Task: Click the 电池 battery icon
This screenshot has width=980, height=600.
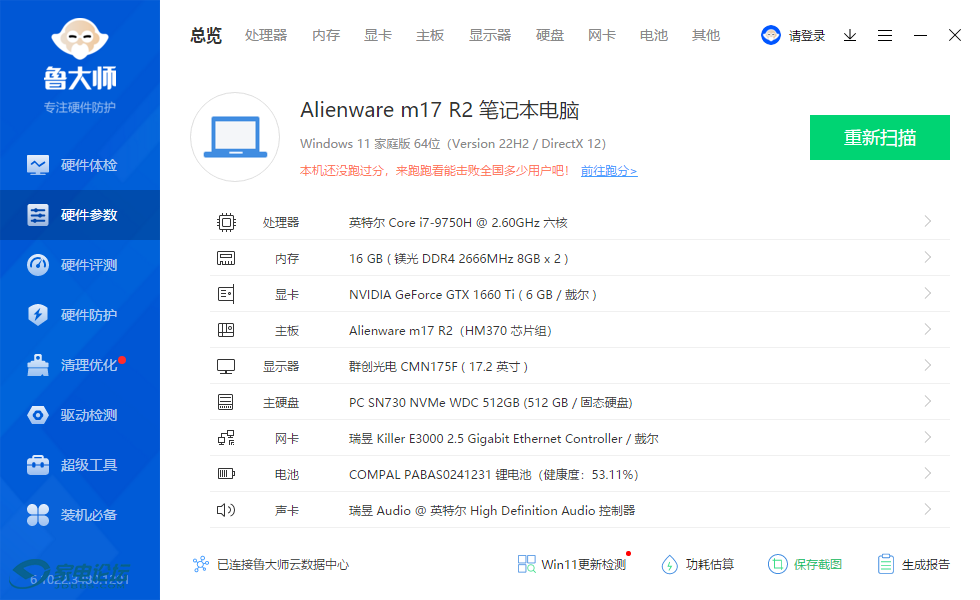Action: coord(226,474)
